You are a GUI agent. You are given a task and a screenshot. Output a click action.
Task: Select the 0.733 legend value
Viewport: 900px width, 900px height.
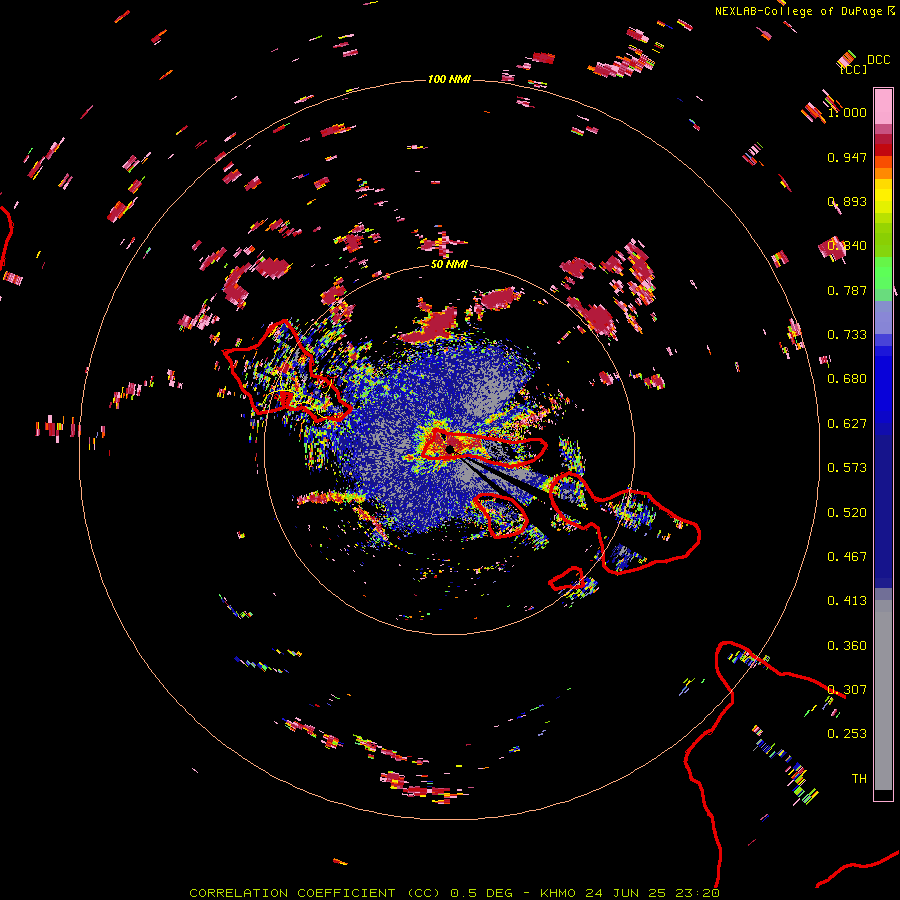coord(847,335)
